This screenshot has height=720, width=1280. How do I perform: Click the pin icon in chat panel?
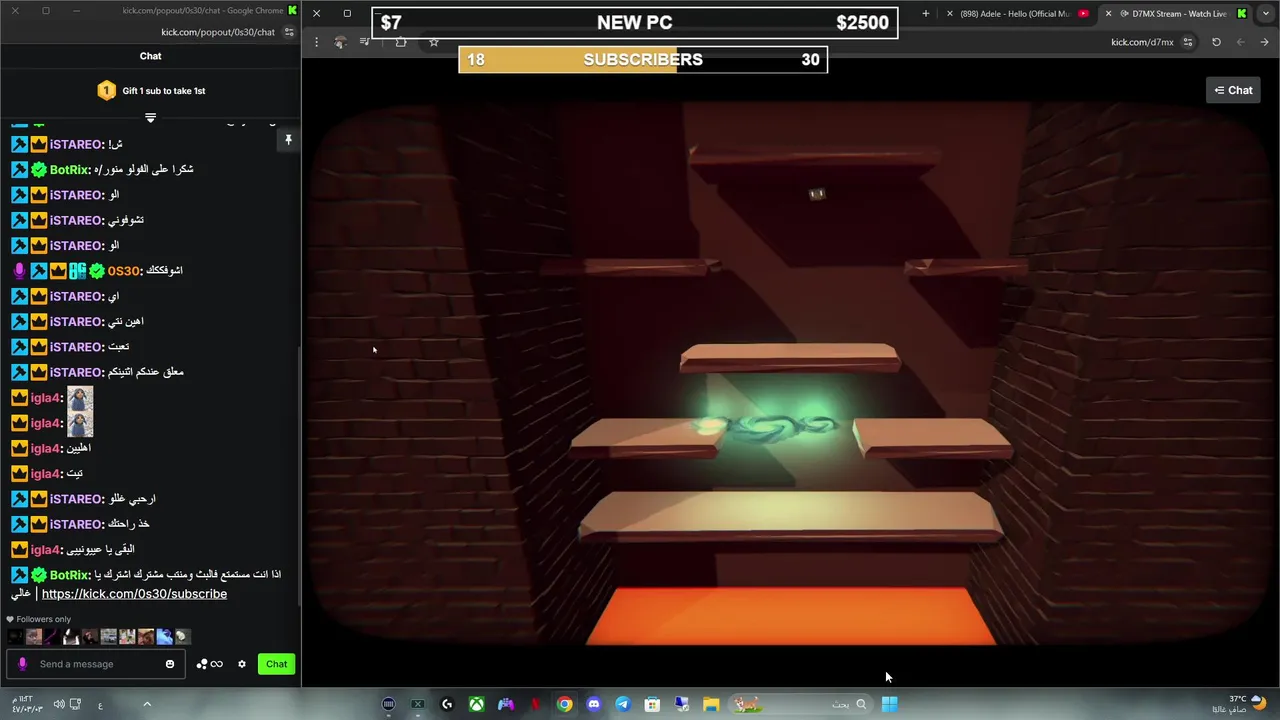pyautogui.click(x=288, y=140)
